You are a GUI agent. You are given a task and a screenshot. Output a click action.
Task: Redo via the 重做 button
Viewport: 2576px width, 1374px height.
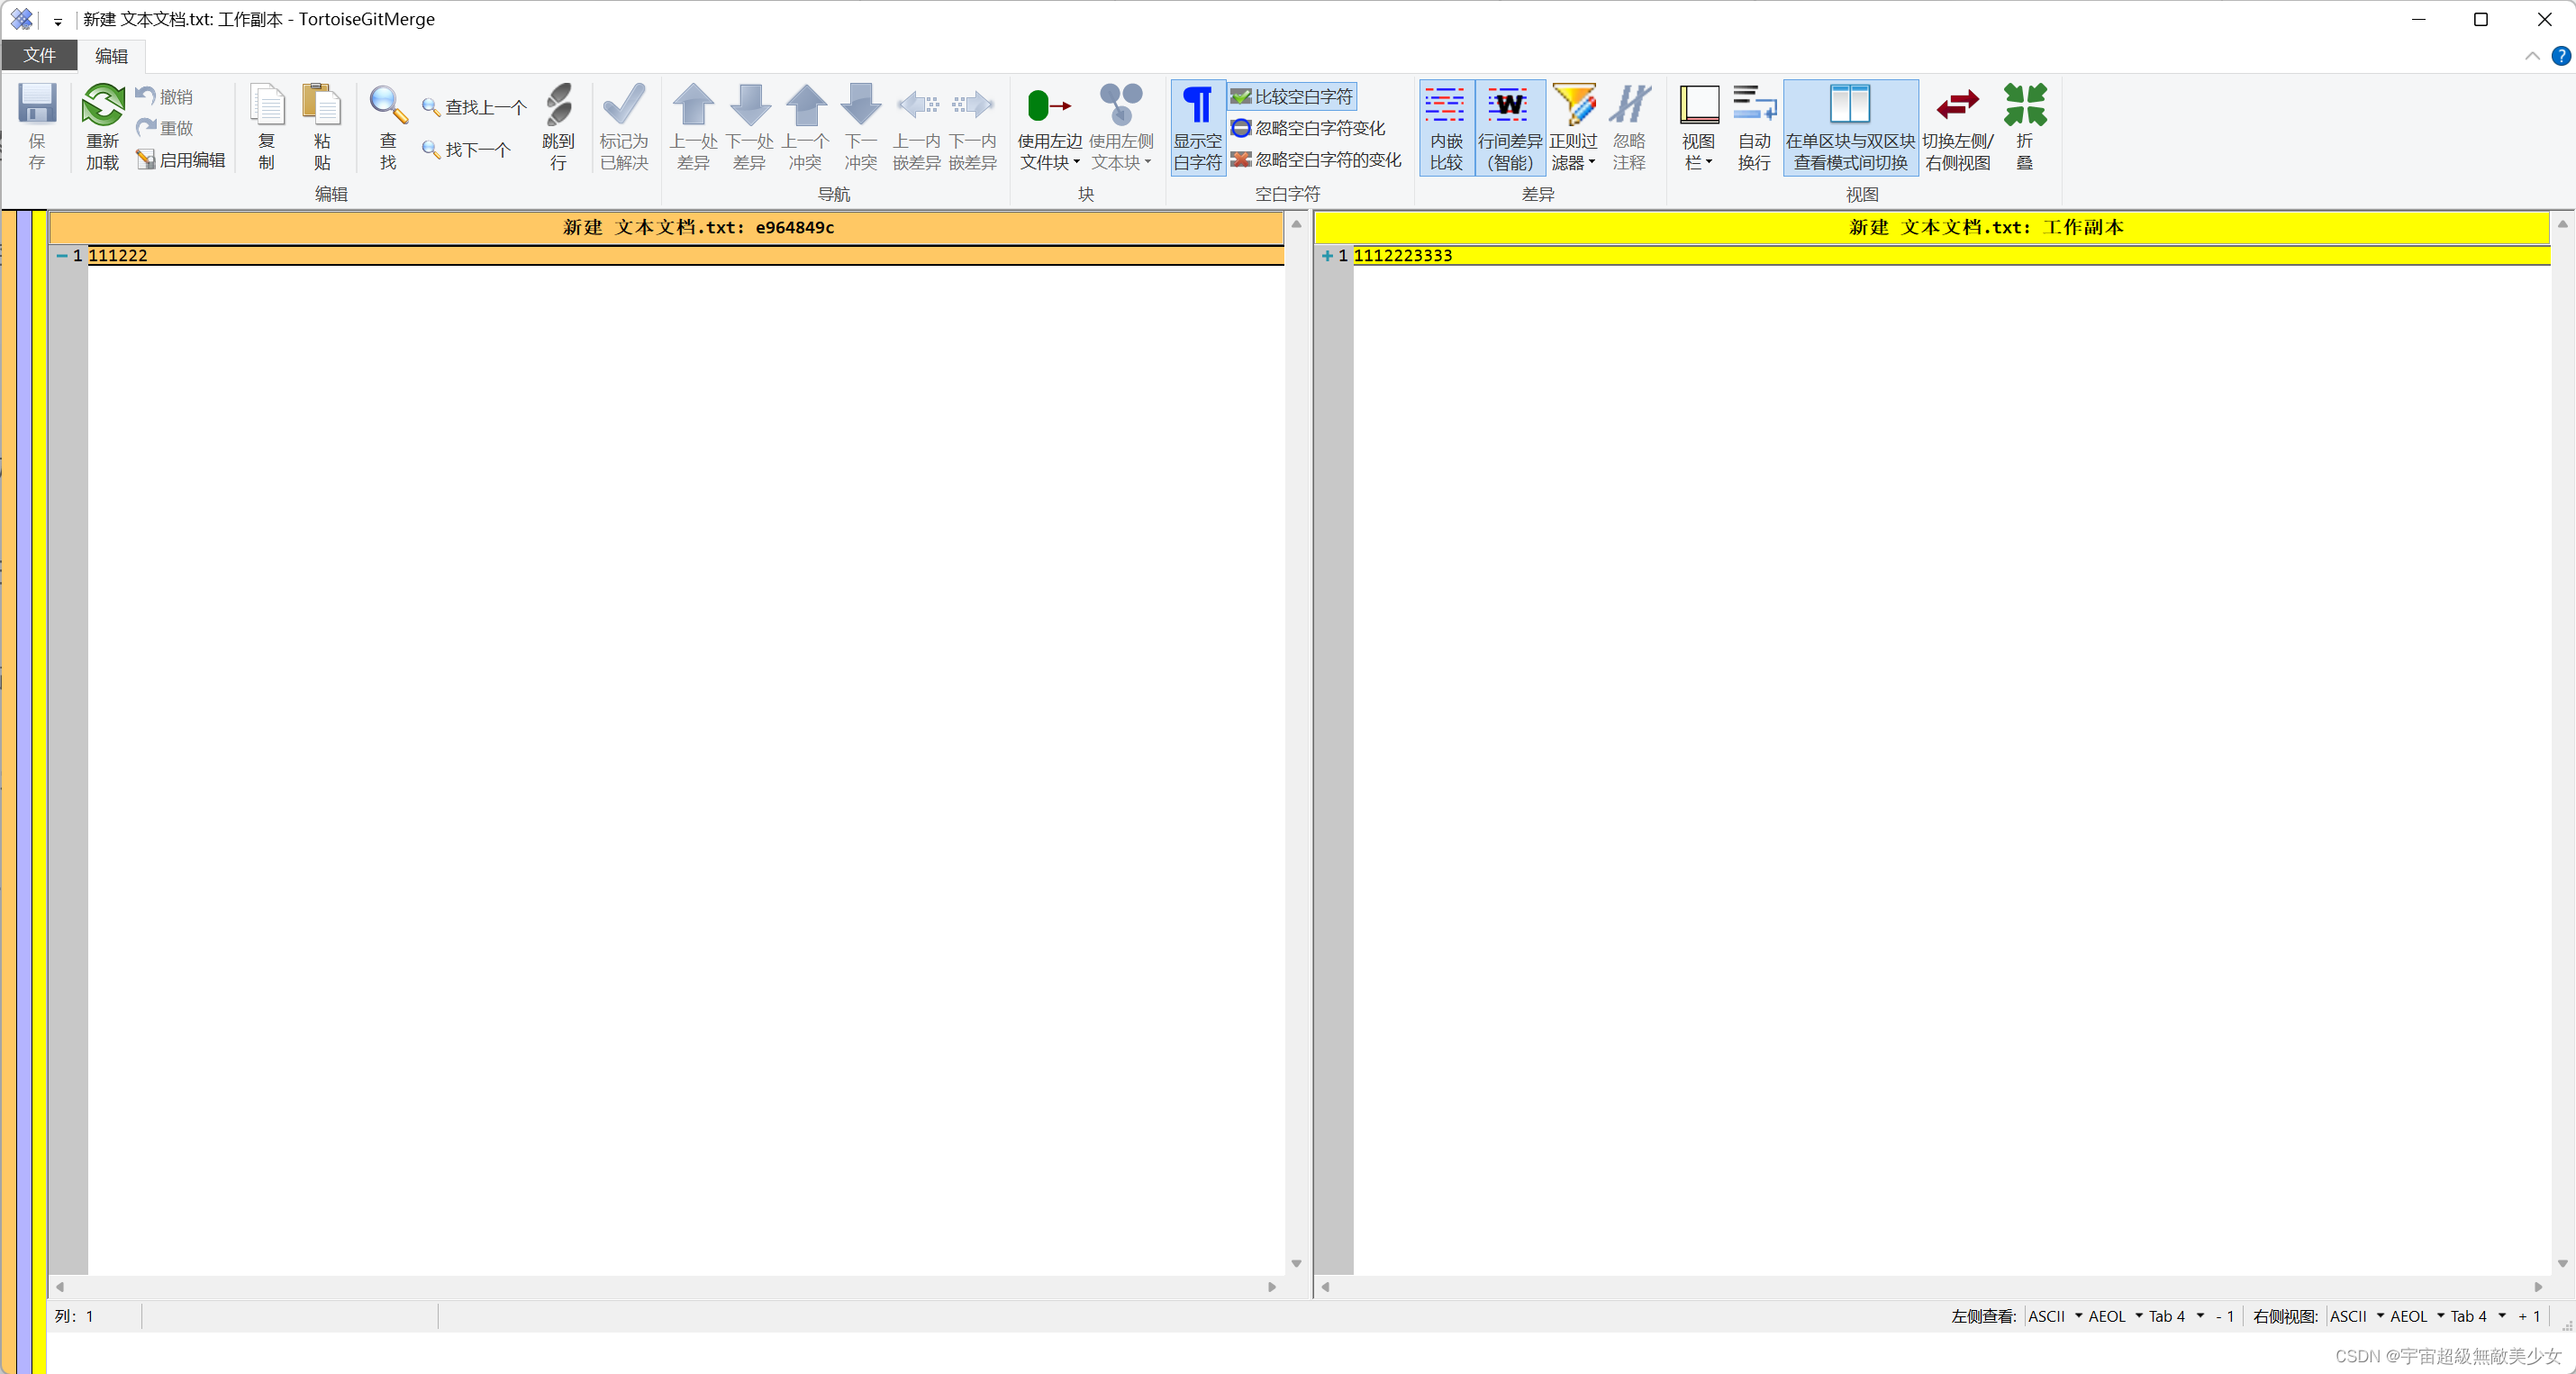165,128
